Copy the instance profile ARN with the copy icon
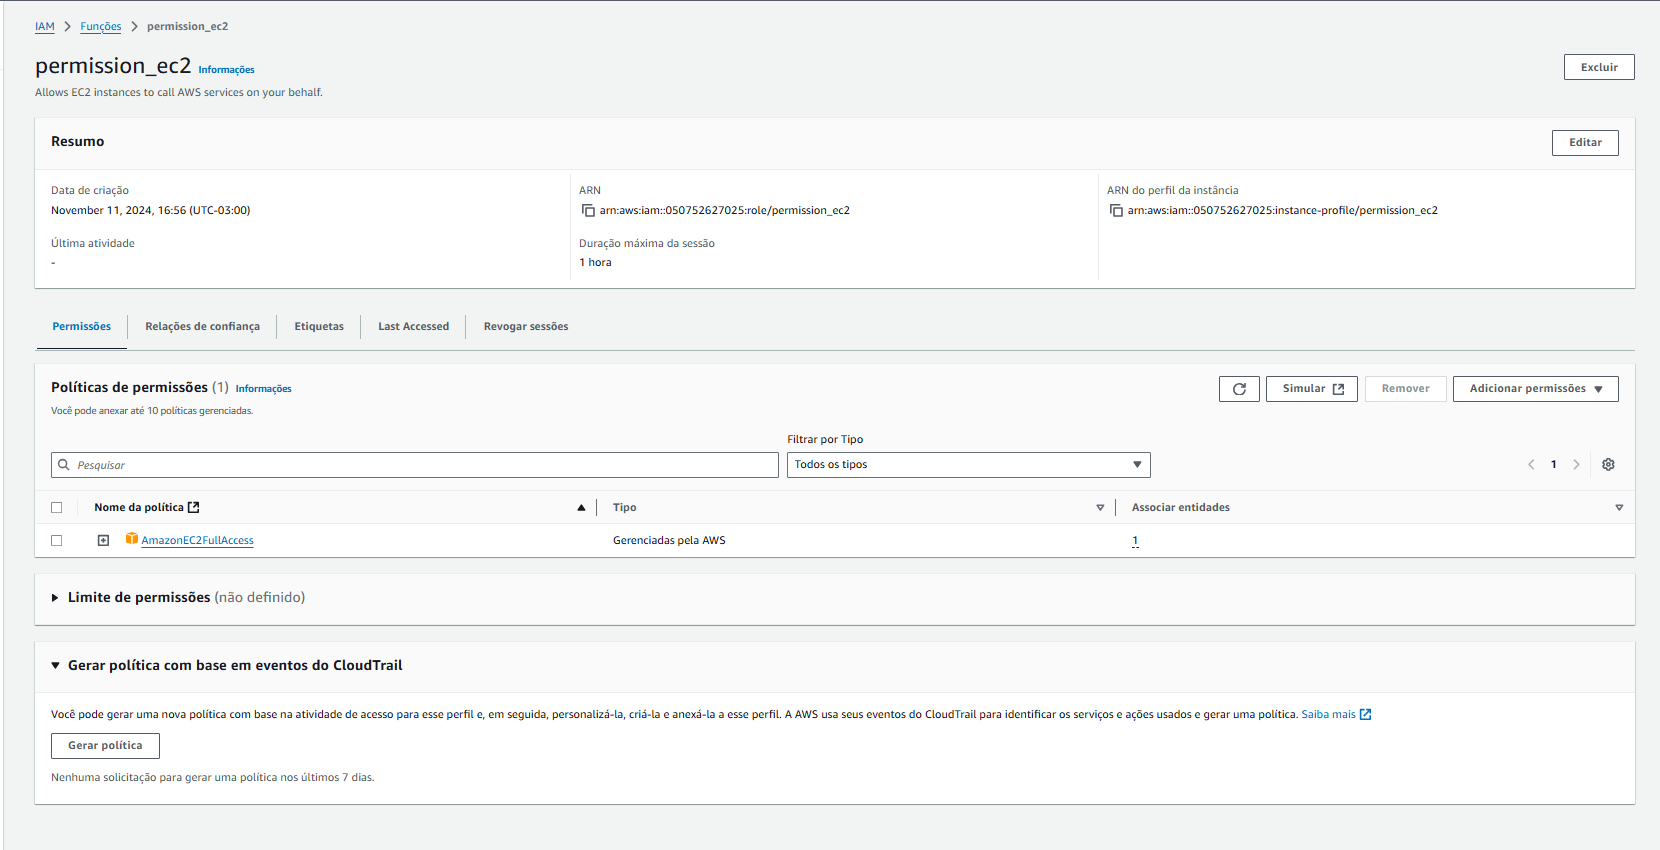This screenshot has height=850, width=1660. [1116, 211]
